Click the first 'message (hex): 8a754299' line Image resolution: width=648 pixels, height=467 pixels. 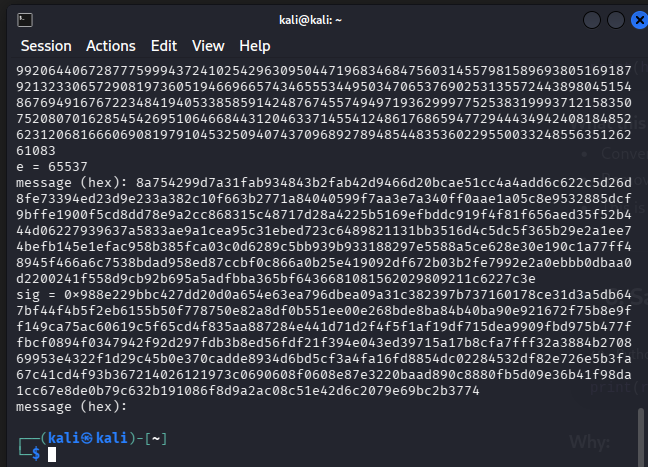point(324,183)
